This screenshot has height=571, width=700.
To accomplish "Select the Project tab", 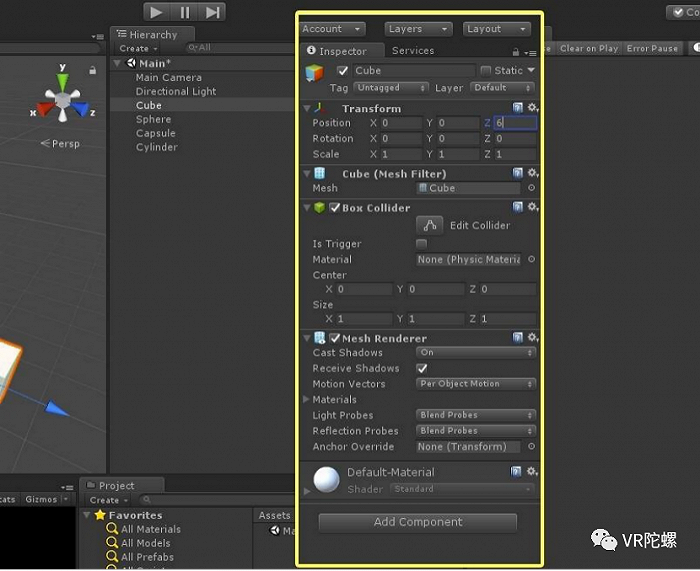I will (122, 485).
